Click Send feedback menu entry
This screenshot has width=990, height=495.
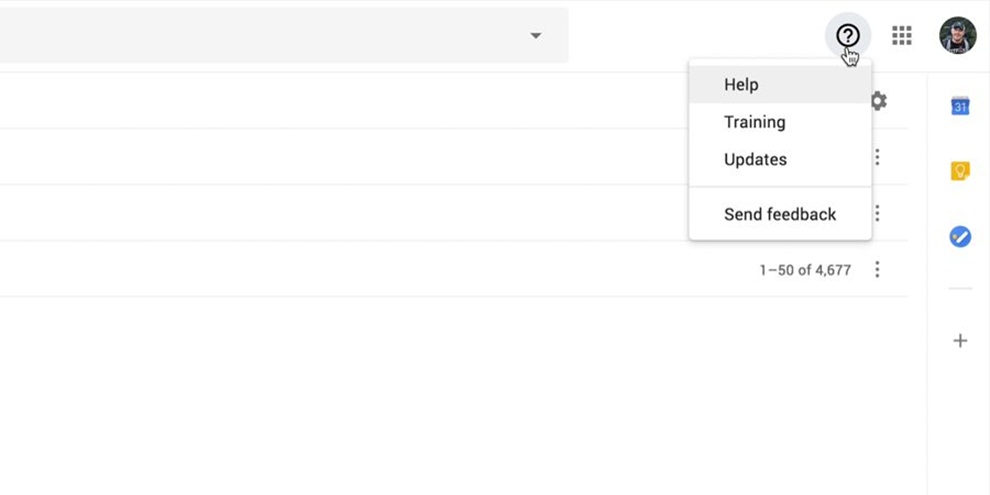779,214
